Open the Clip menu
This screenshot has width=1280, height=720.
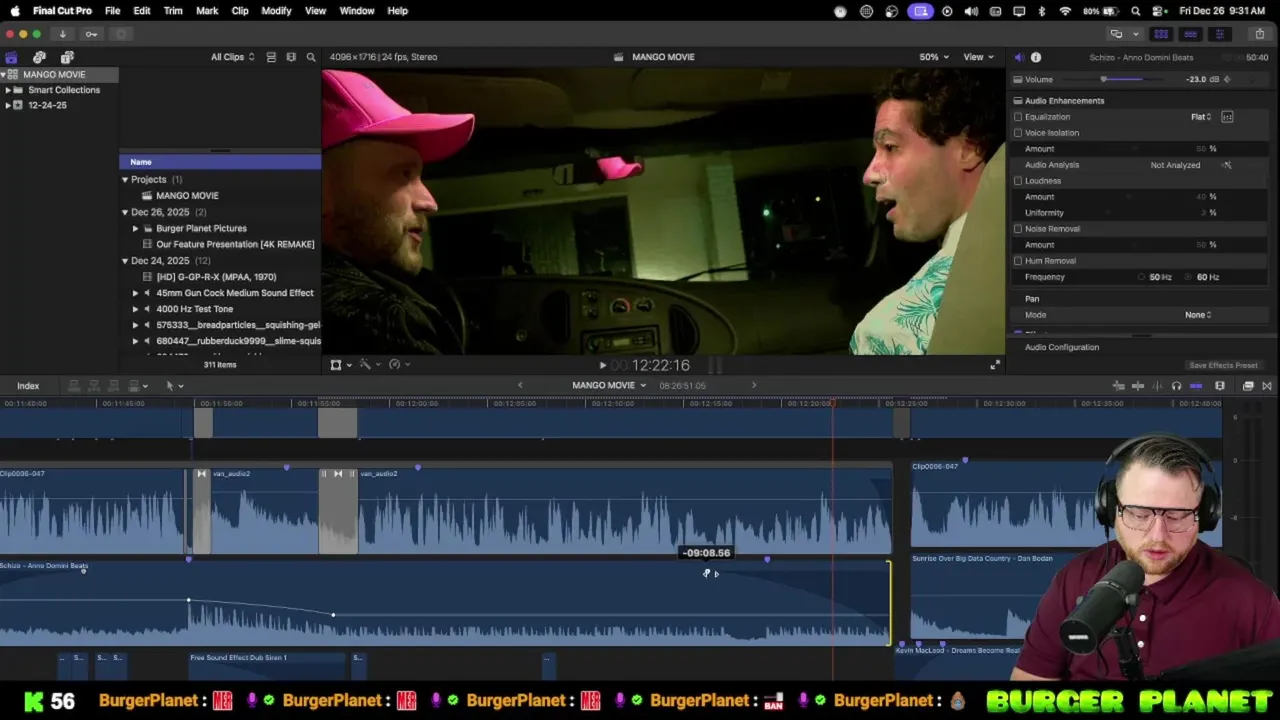click(240, 11)
